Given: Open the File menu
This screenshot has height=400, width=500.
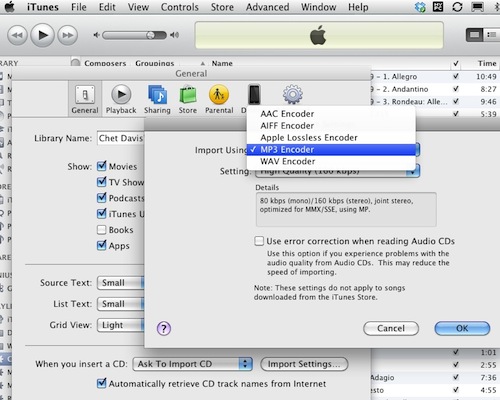Looking at the screenshot, I should point(79,7).
